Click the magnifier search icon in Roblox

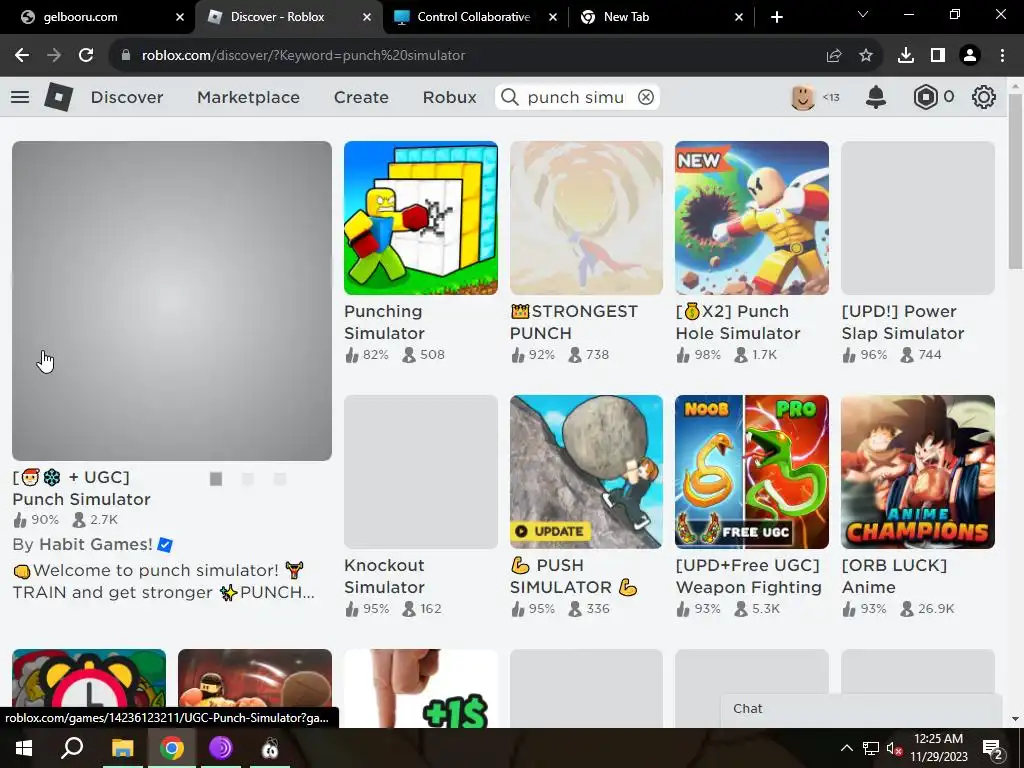tap(509, 97)
